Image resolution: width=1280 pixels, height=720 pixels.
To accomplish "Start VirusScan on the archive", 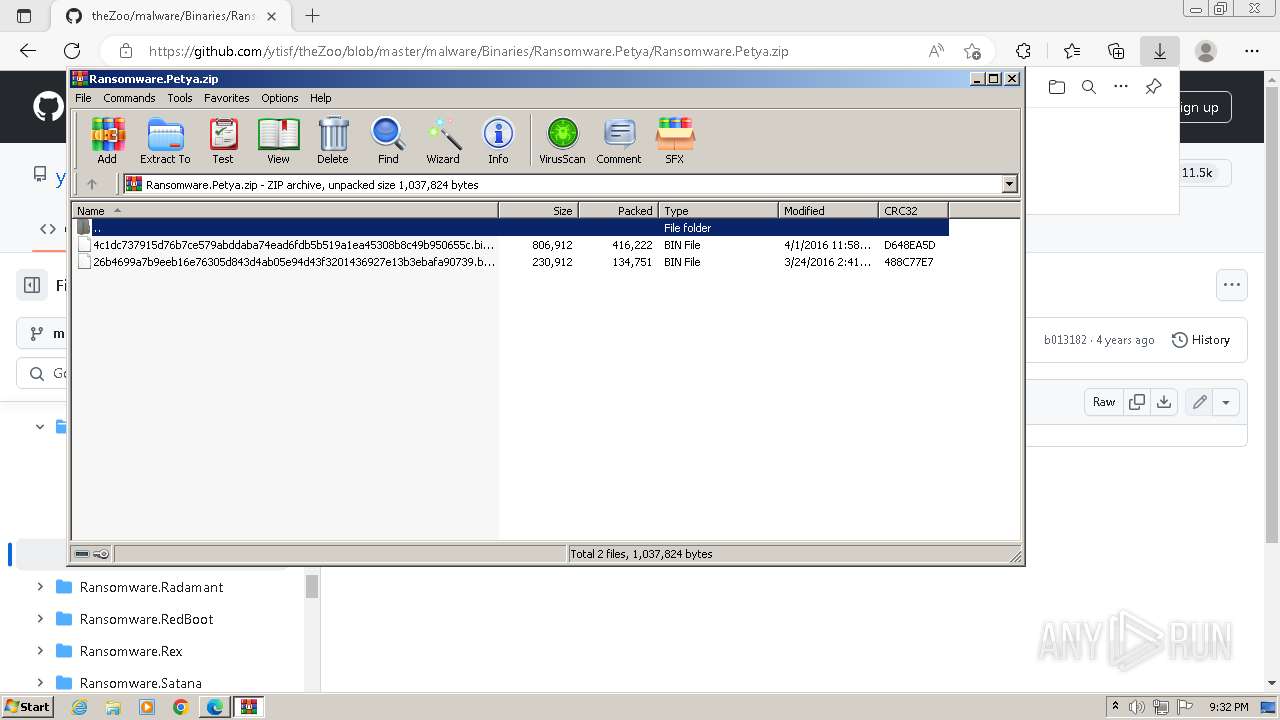I will pyautogui.click(x=562, y=140).
